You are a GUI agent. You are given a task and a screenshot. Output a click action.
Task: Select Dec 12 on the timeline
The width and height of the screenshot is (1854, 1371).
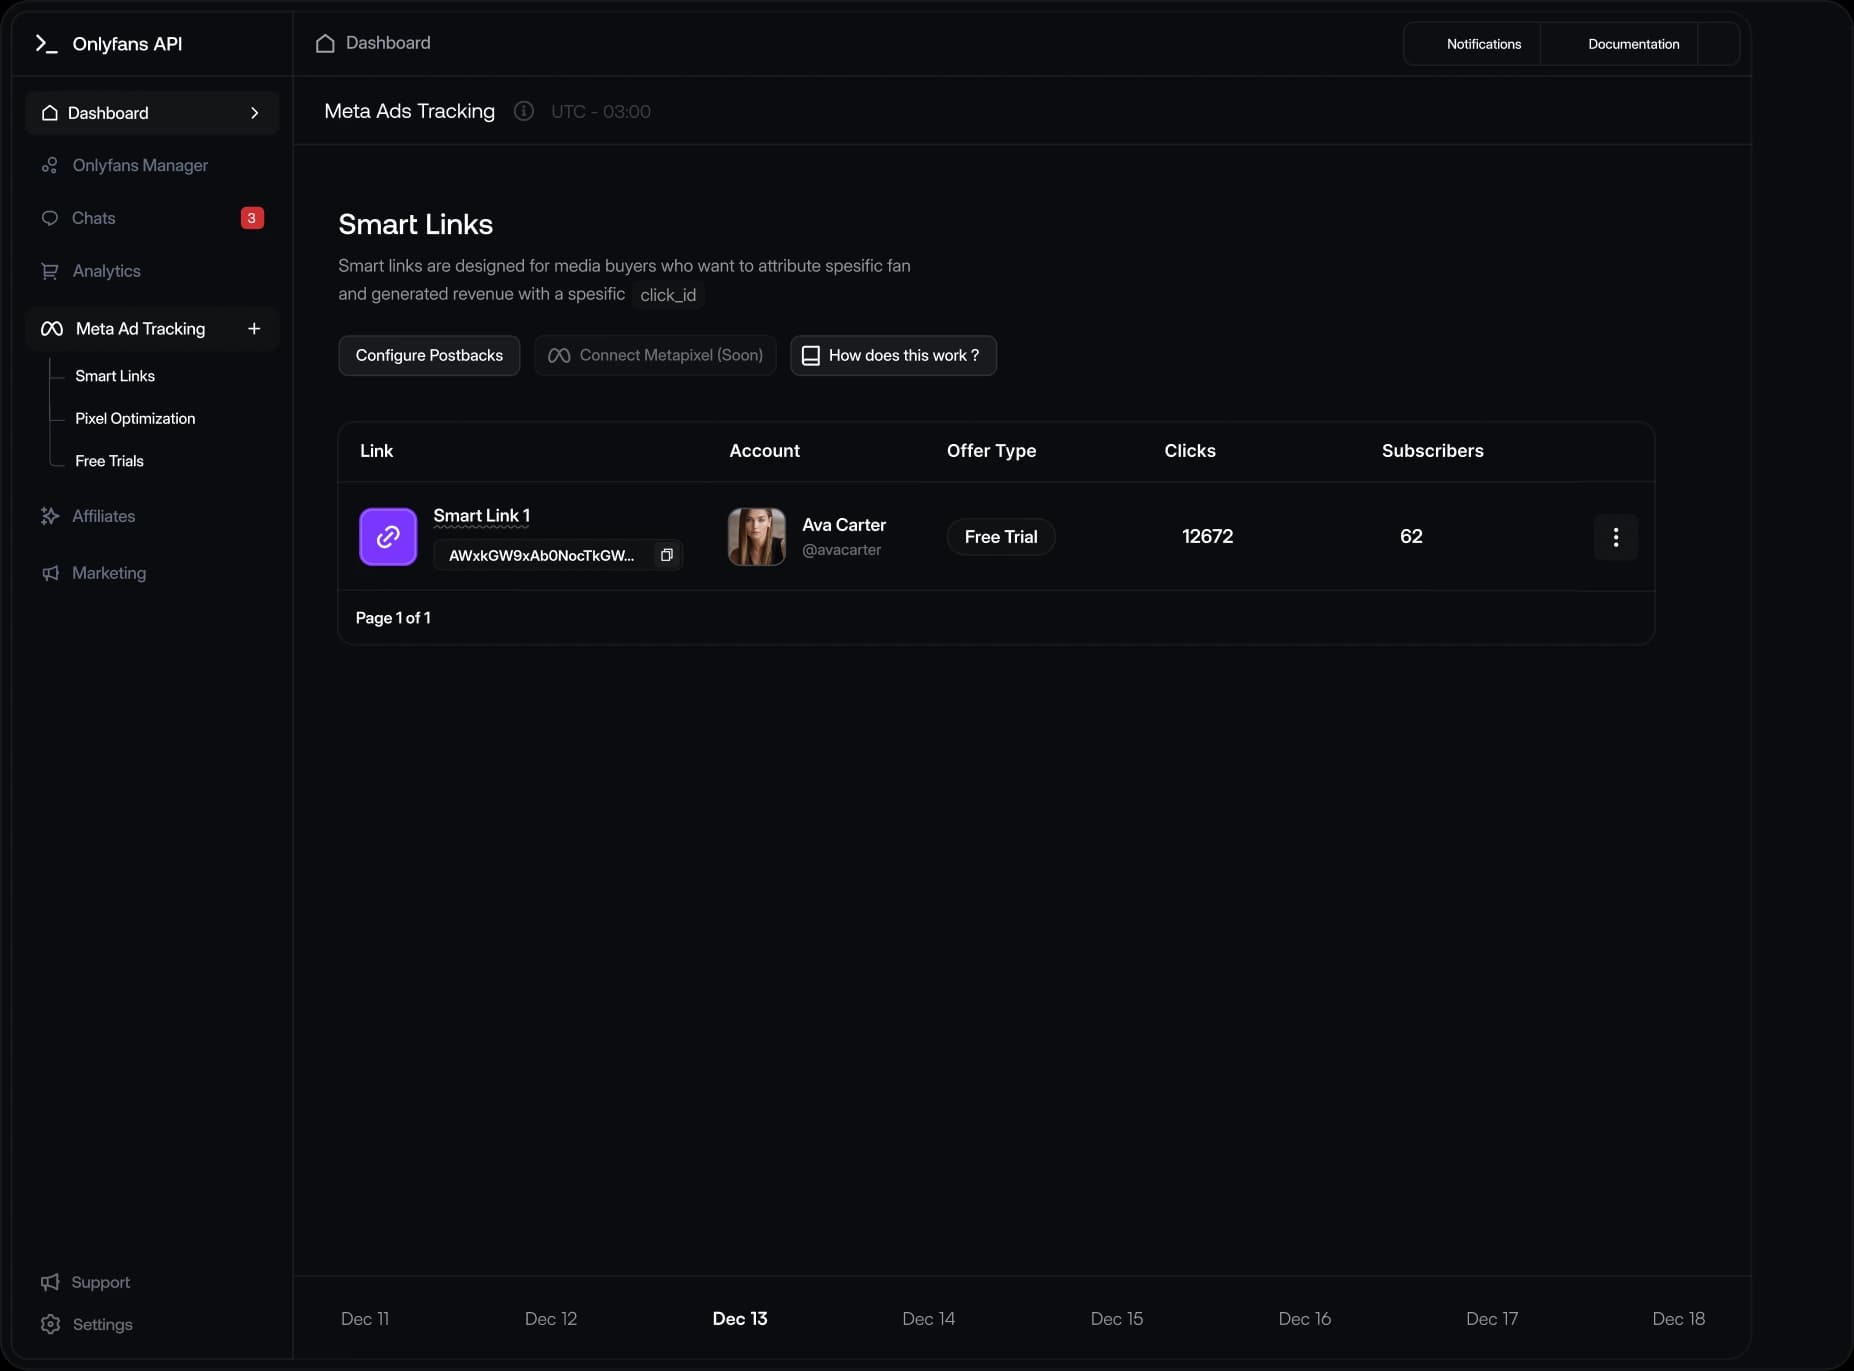tap(551, 1319)
